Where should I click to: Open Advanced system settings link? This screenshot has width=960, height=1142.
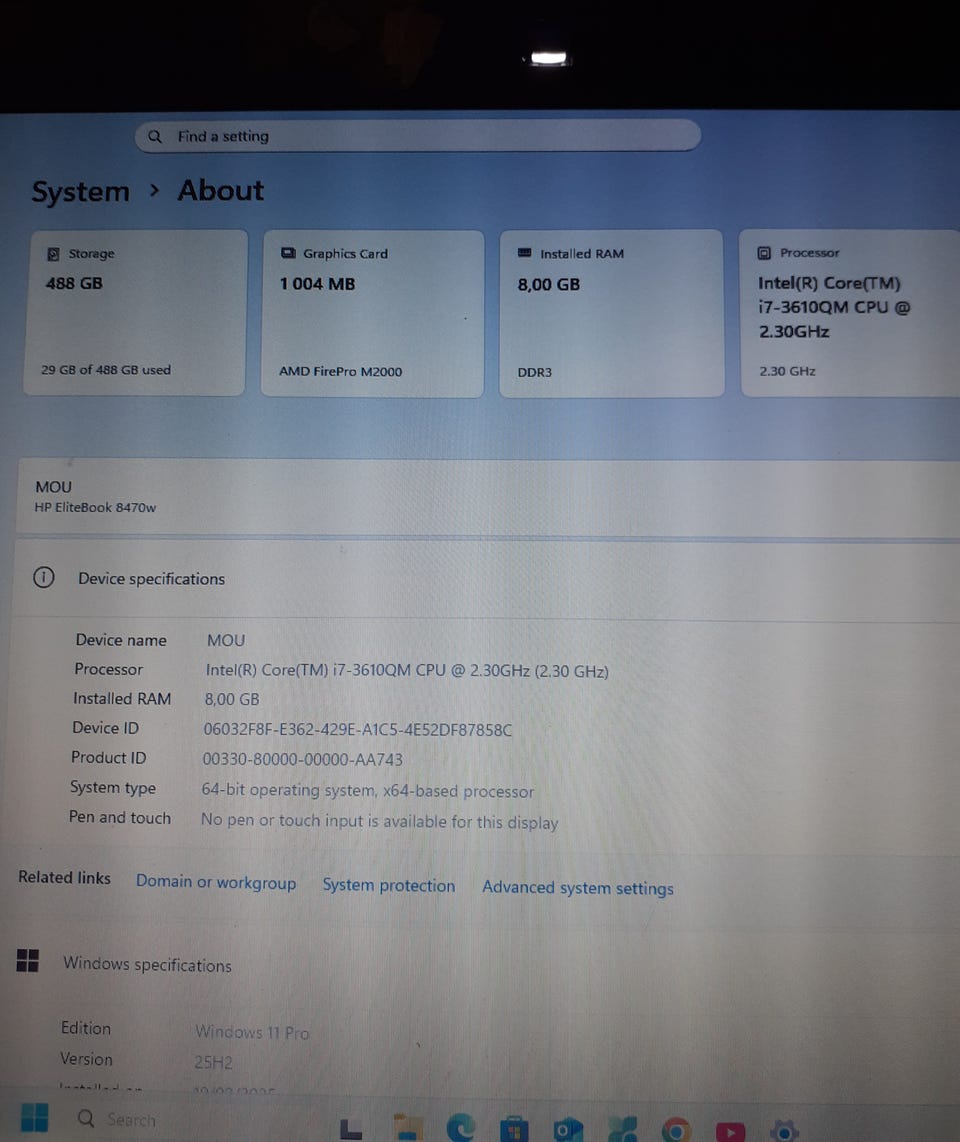coord(578,888)
